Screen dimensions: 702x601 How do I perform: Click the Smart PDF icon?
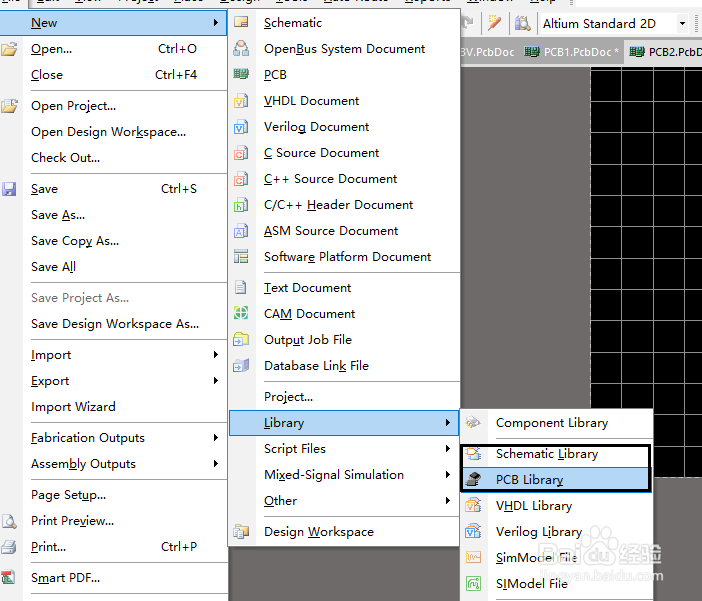[x=8, y=577]
